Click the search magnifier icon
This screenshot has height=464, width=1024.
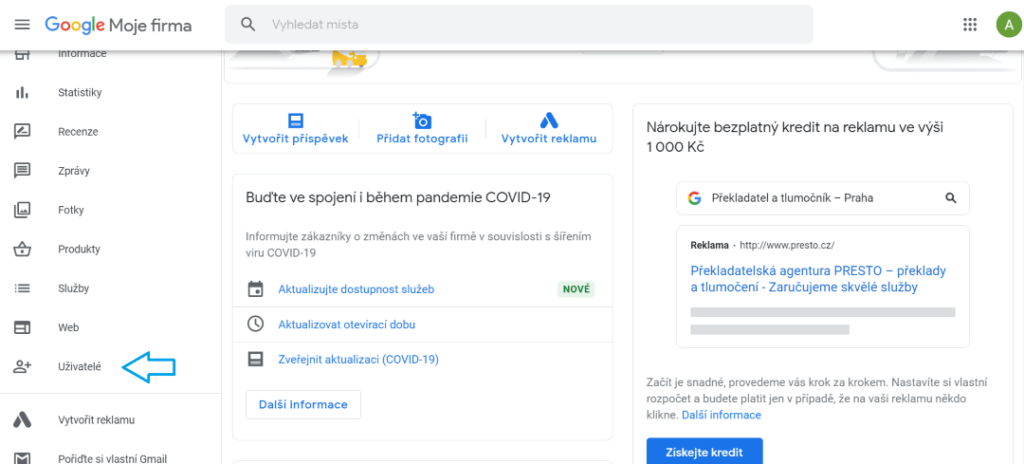point(248,25)
